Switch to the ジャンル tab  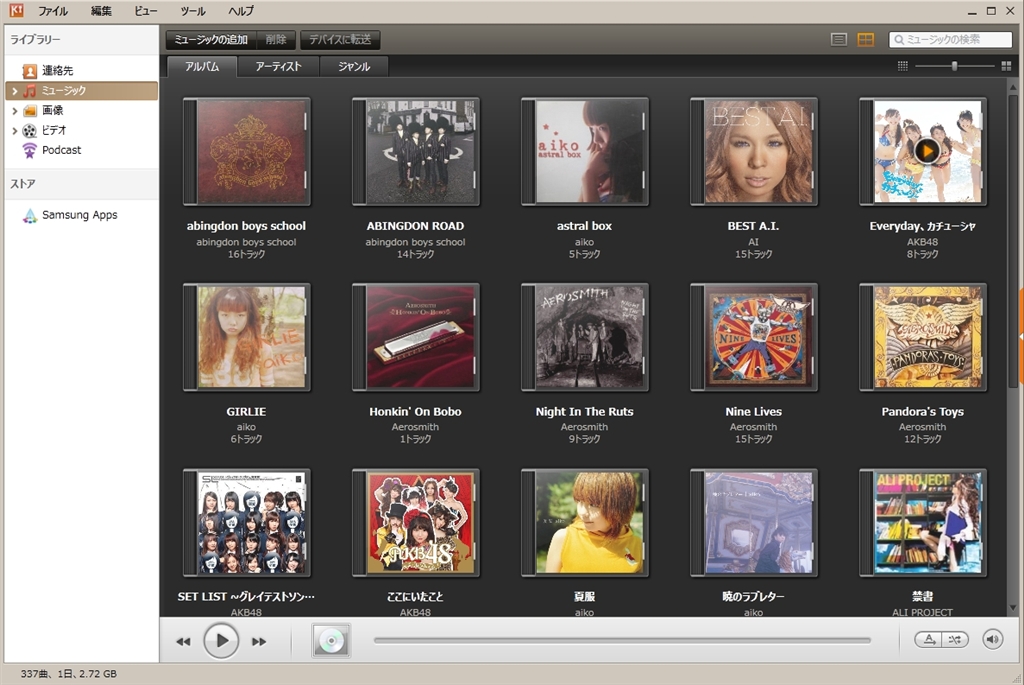(x=354, y=67)
